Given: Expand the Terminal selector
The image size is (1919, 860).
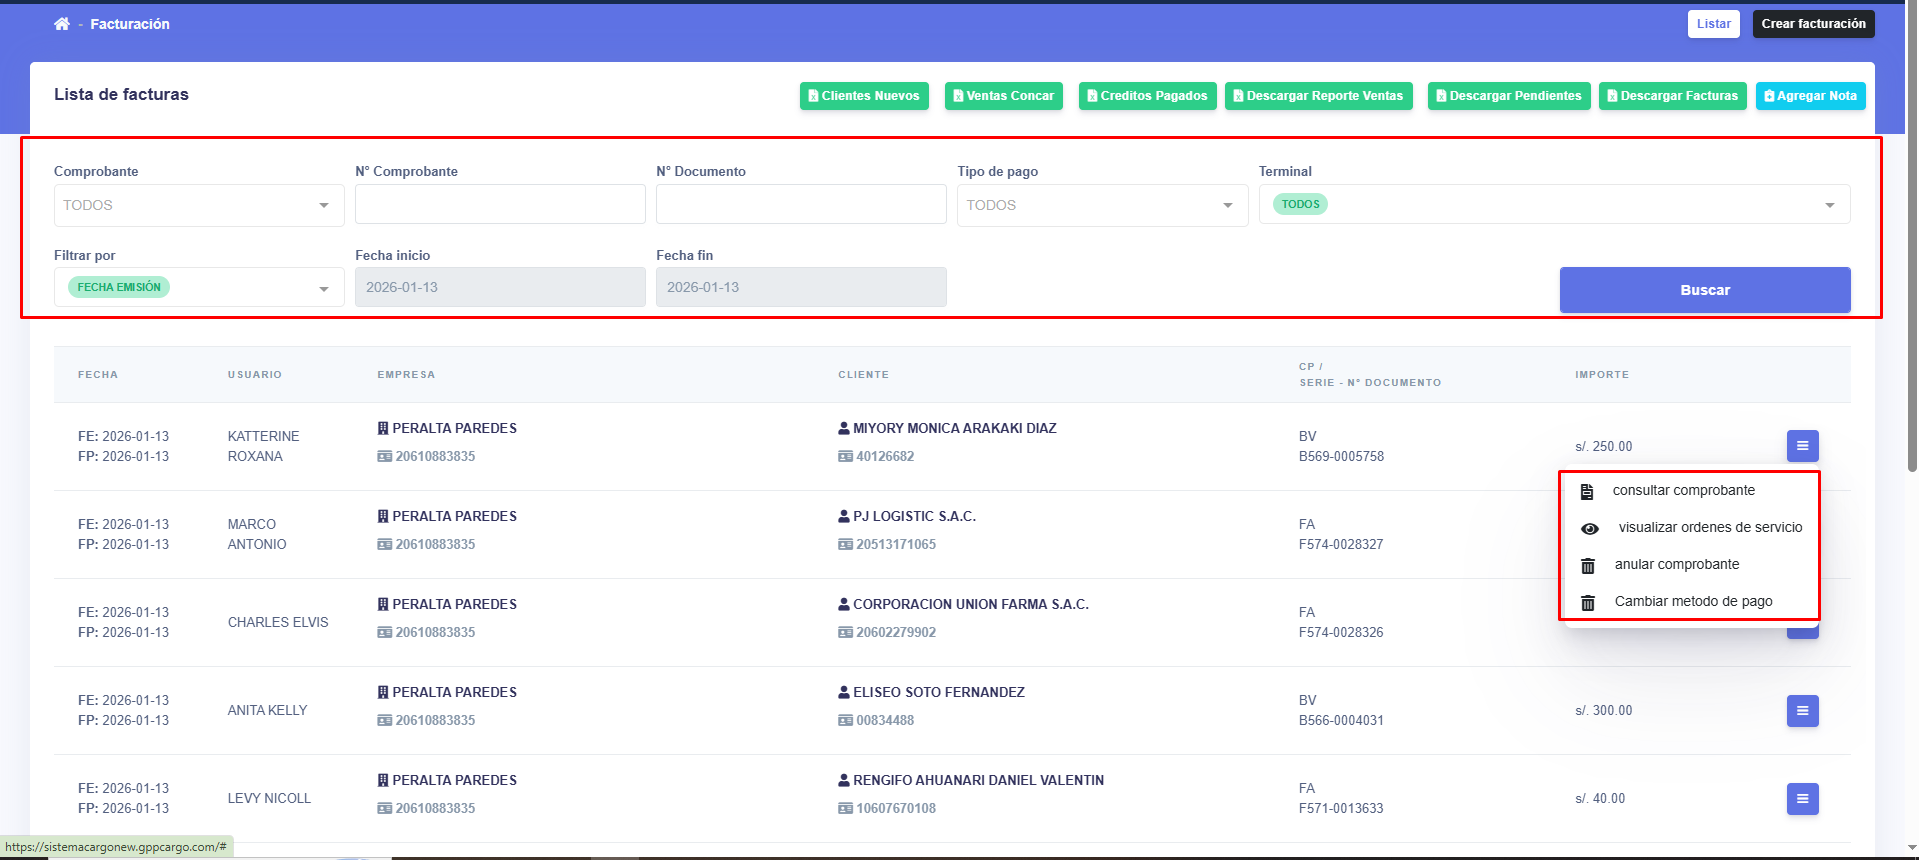Looking at the screenshot, I should tap(1553, 205).
